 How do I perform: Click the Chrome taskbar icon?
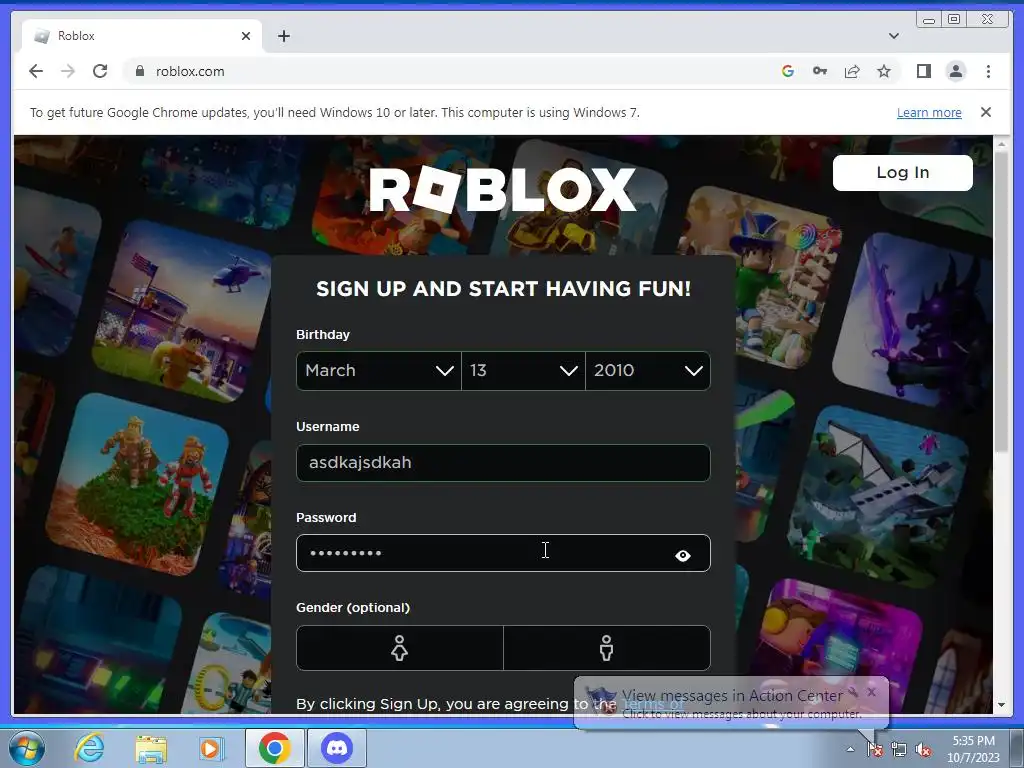click(274, 748)
